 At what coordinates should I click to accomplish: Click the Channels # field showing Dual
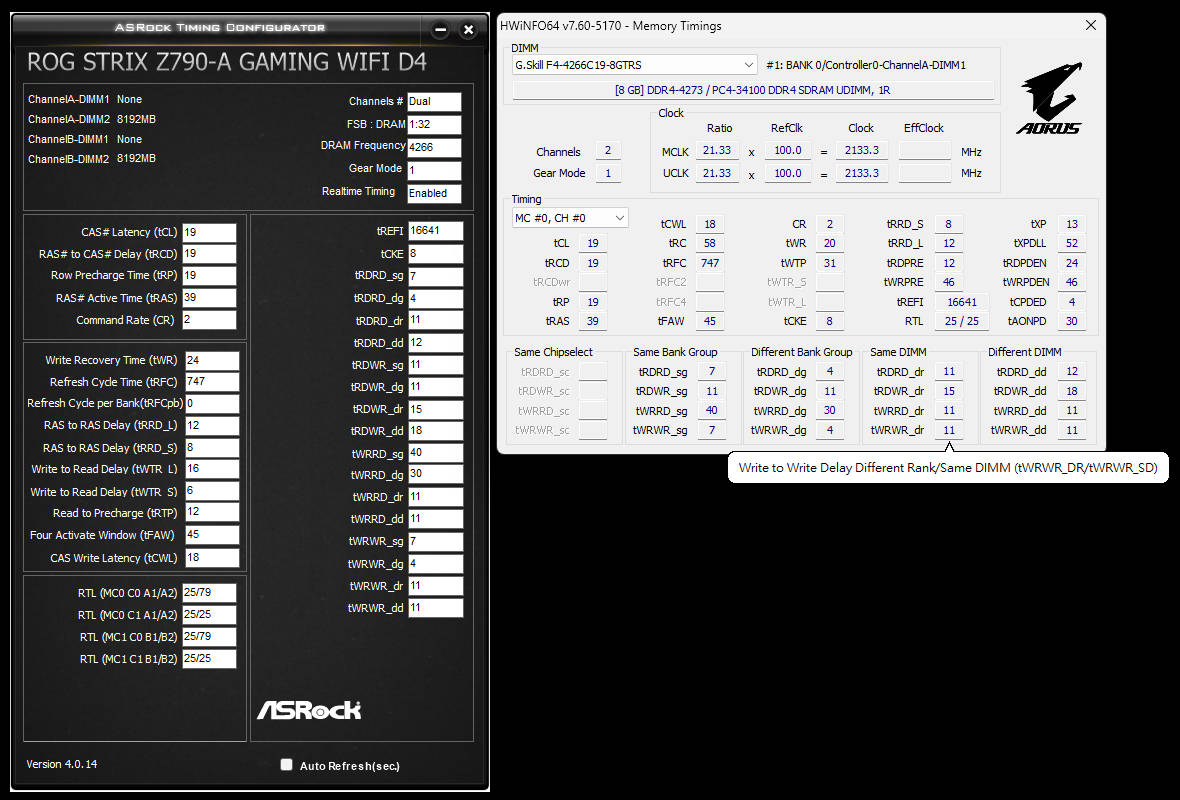434,102
